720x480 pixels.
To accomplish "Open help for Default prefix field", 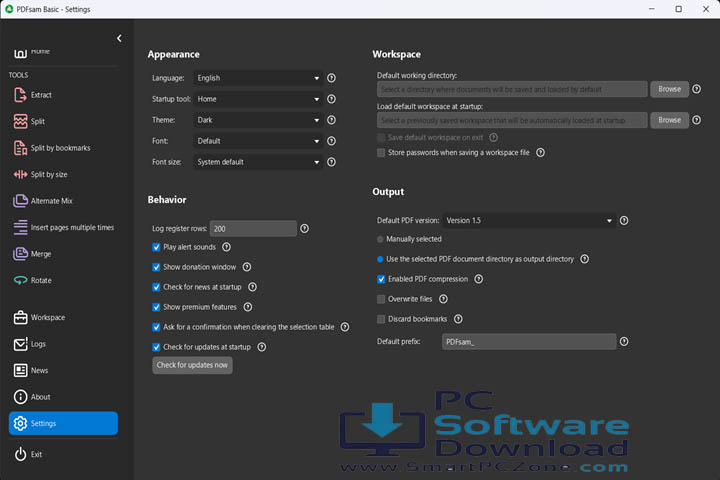I will [624, 341].
